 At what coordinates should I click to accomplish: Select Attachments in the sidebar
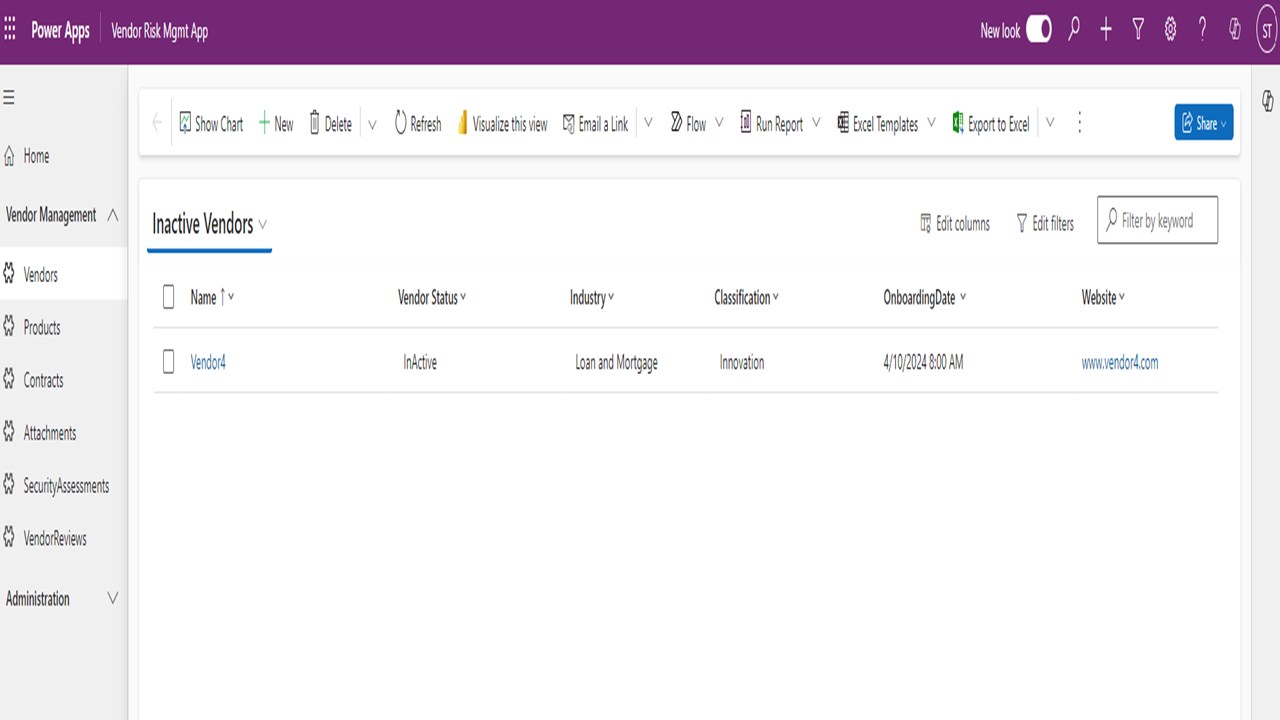pyautogui.click(x=64, y=433)
